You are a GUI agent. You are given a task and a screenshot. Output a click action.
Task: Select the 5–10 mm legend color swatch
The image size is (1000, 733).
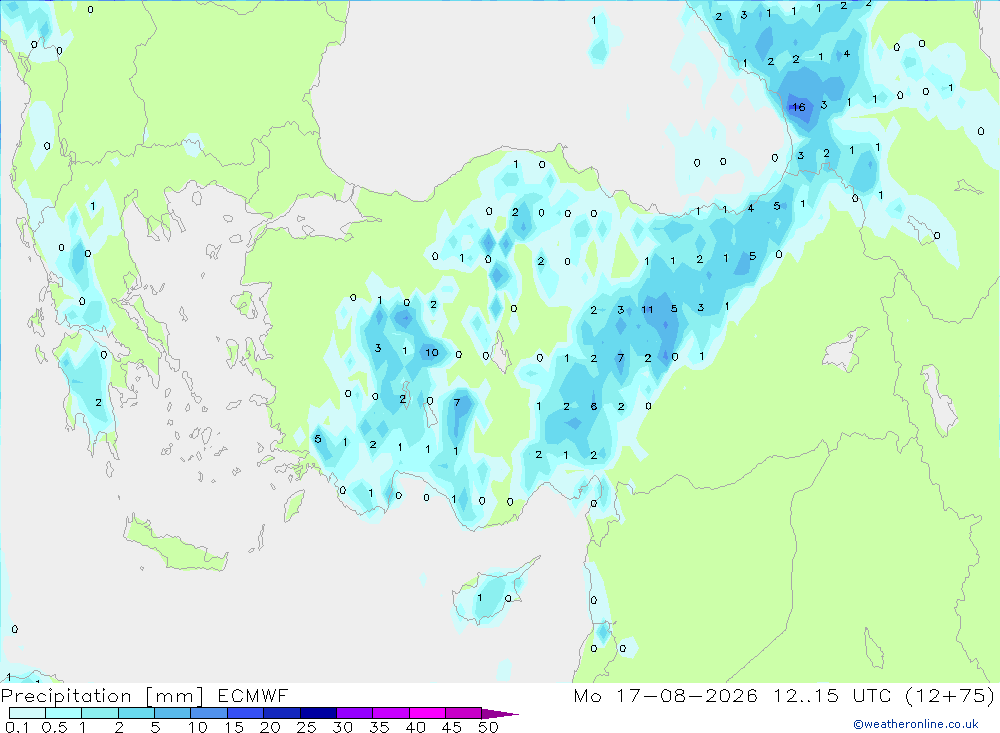pos(173,713)
